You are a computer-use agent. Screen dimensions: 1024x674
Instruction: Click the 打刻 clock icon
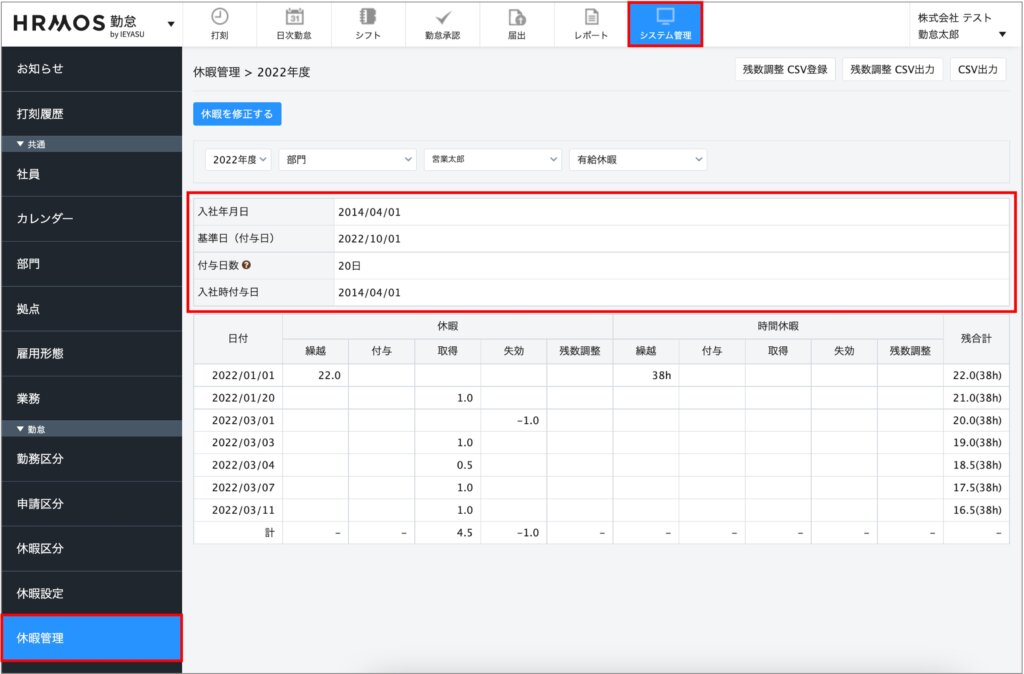tap(220, 16)
